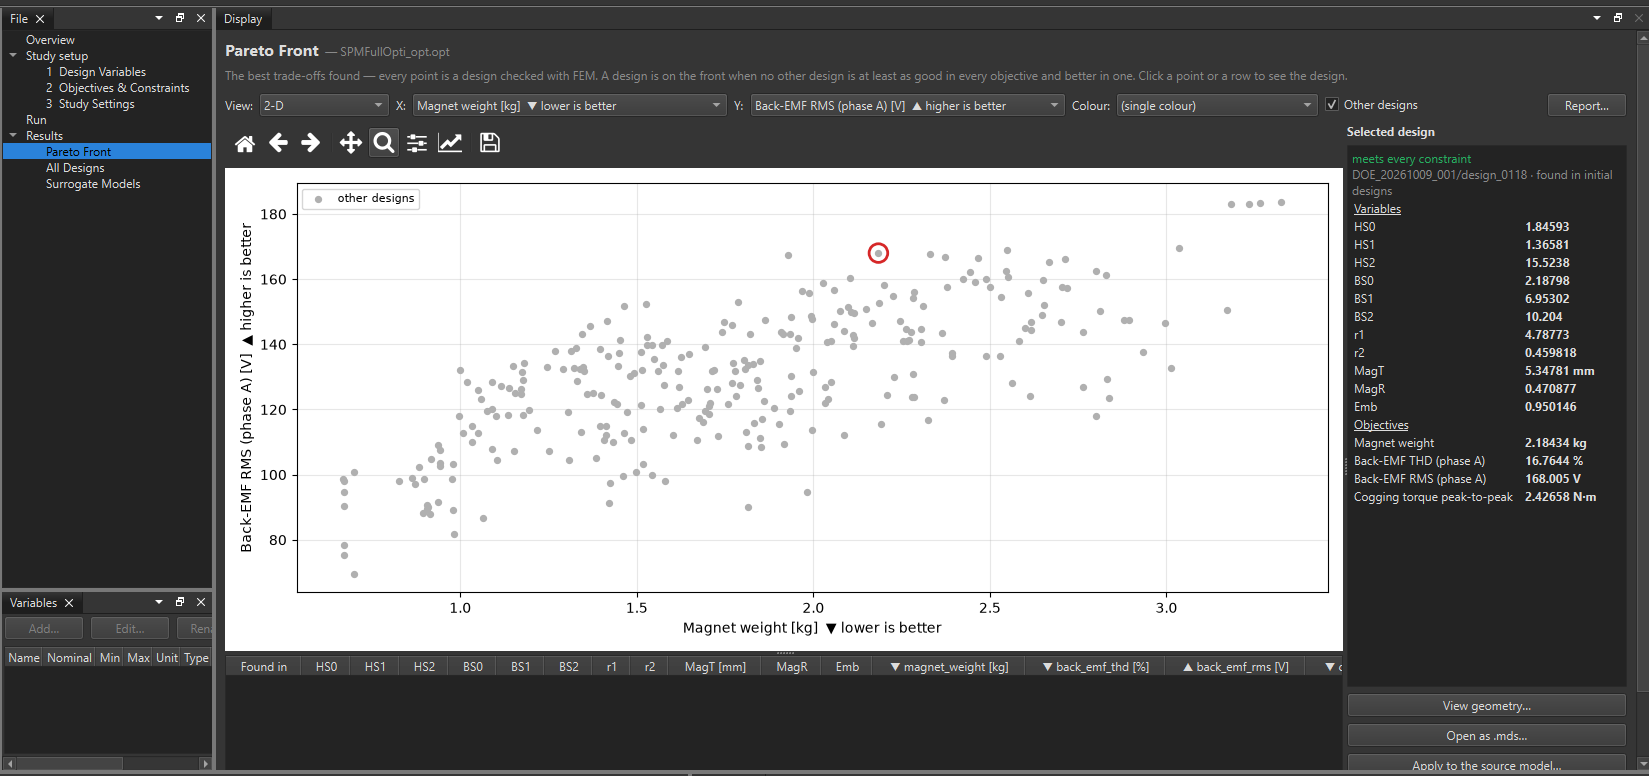Uncheck the Other designs checkbox

(x=1332, y=105)
